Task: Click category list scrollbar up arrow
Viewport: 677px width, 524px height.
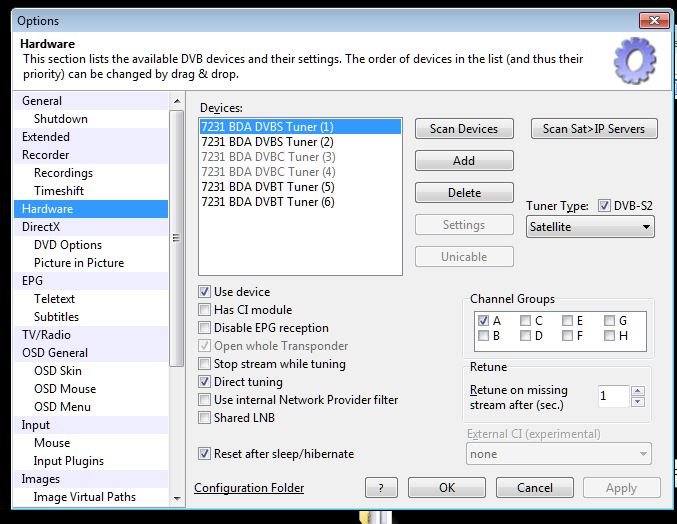Action: pos(177,101)
